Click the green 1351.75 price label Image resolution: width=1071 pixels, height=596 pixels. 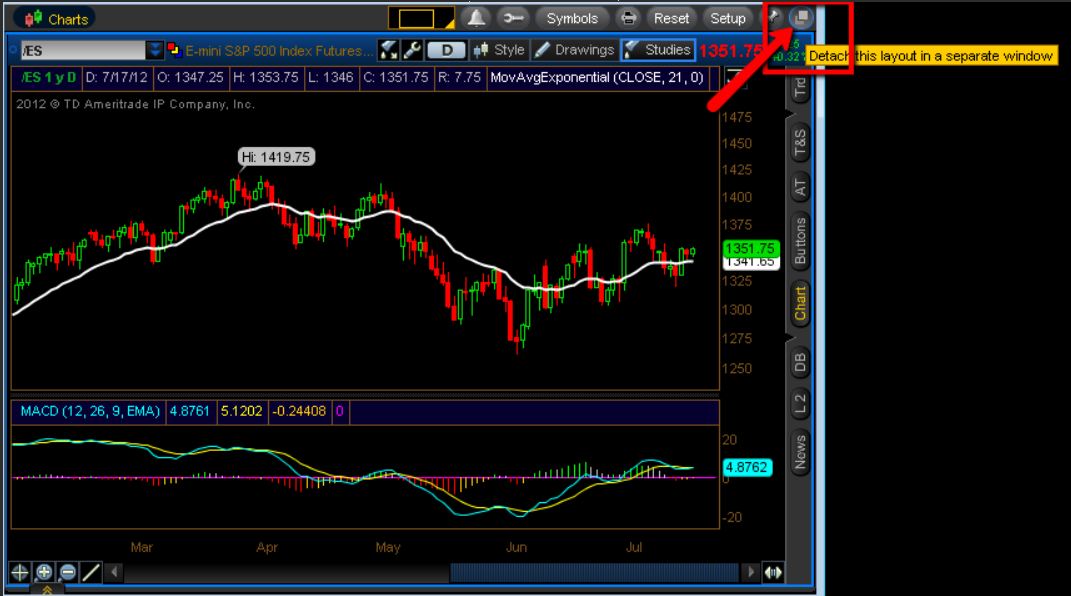[750, 249]
